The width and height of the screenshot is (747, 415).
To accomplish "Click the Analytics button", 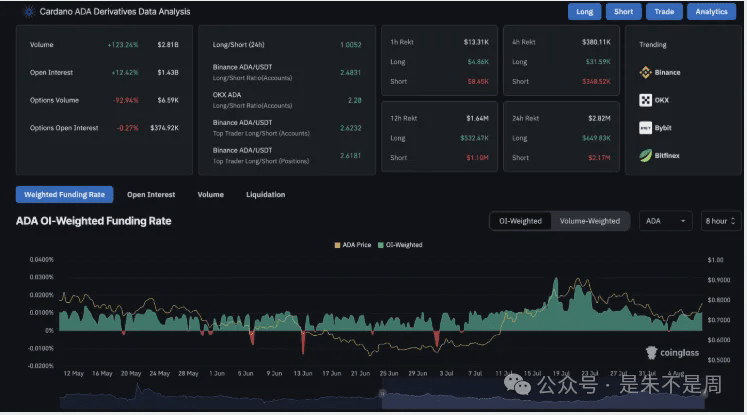I will pyautogui.click(x=711, y=12).
